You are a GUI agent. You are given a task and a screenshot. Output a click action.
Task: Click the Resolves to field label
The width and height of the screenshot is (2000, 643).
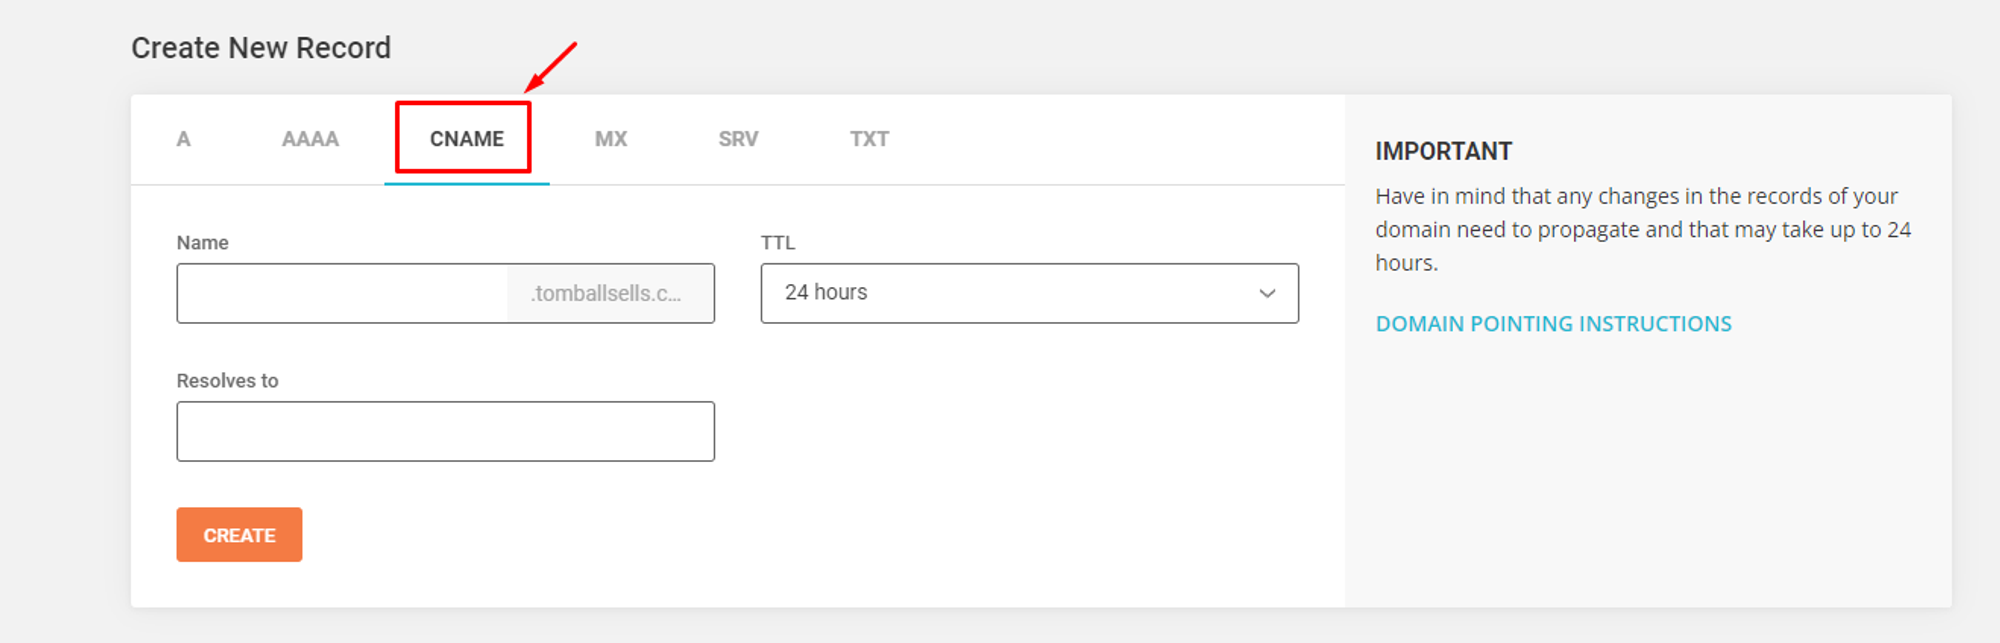point(227,381)
